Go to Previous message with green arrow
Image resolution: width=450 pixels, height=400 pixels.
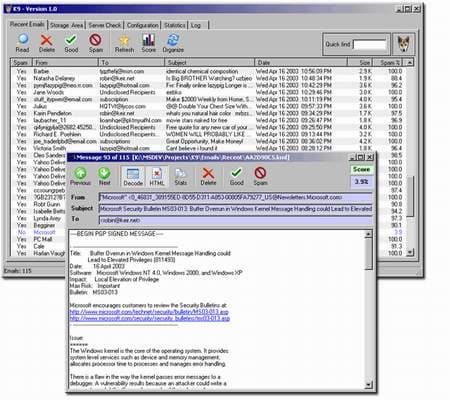80,176
